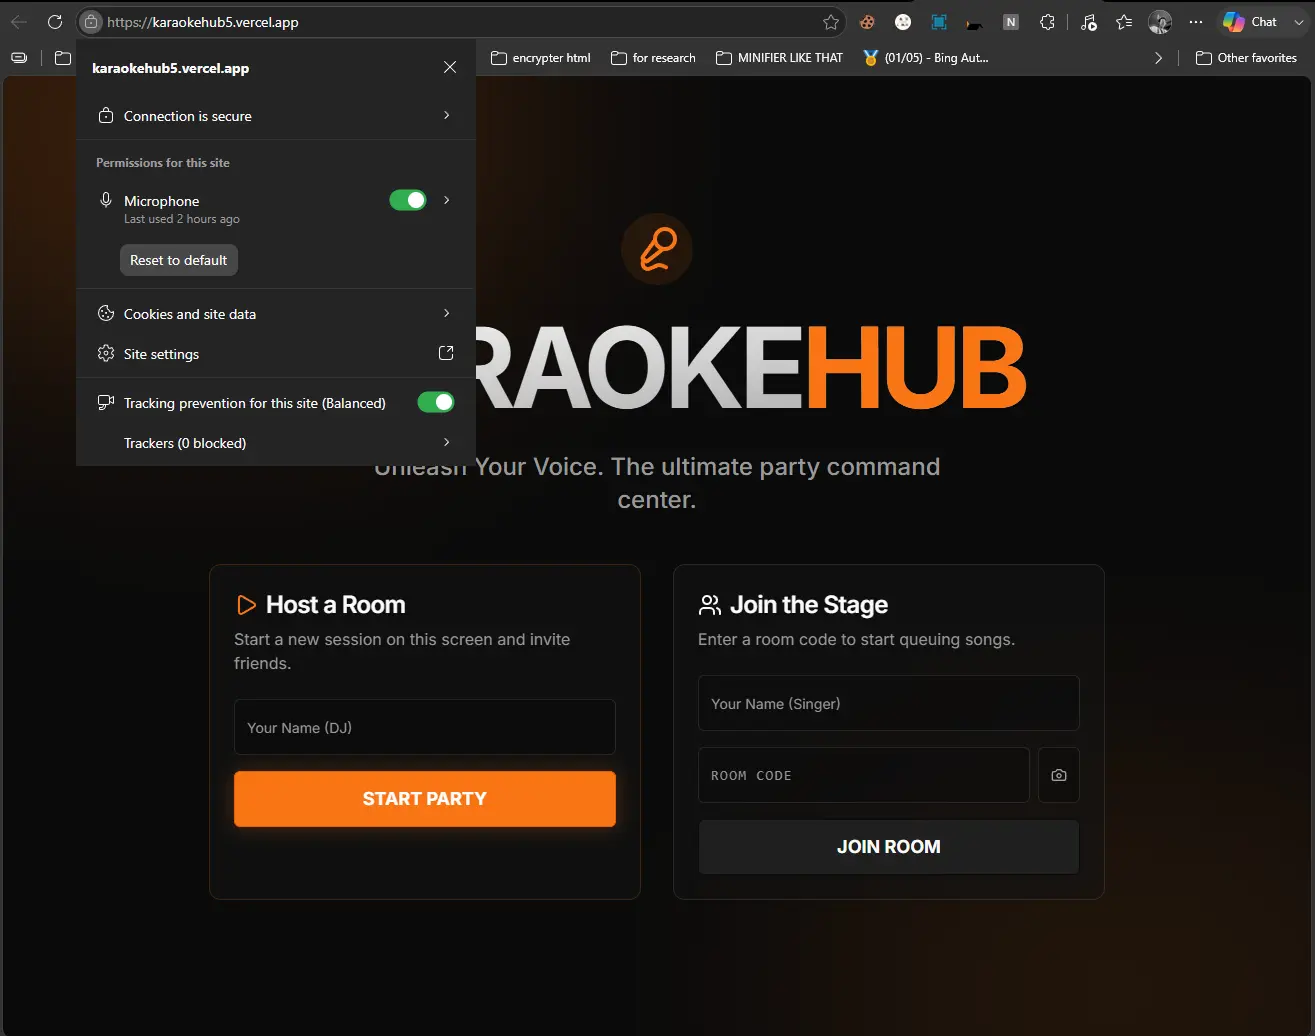The height and width of the screenshot is (1036, 1315).
Task: Reload the page with the refresh icon
Action: (x=55, y=22)
